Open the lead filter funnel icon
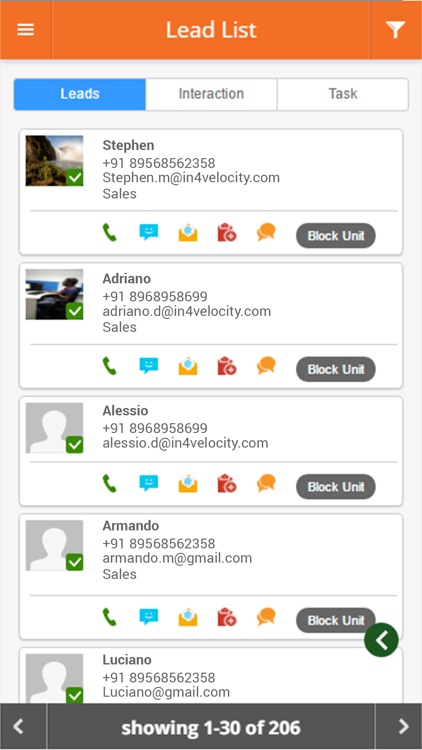Screen dimensions: 422x750 click(x=396, y=30)
